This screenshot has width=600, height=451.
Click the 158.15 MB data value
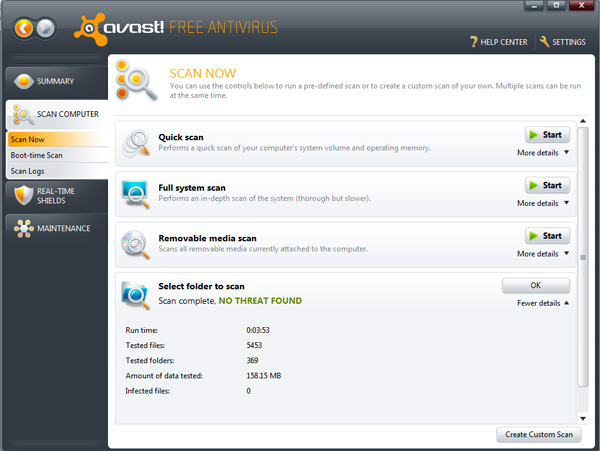(264, 376)
